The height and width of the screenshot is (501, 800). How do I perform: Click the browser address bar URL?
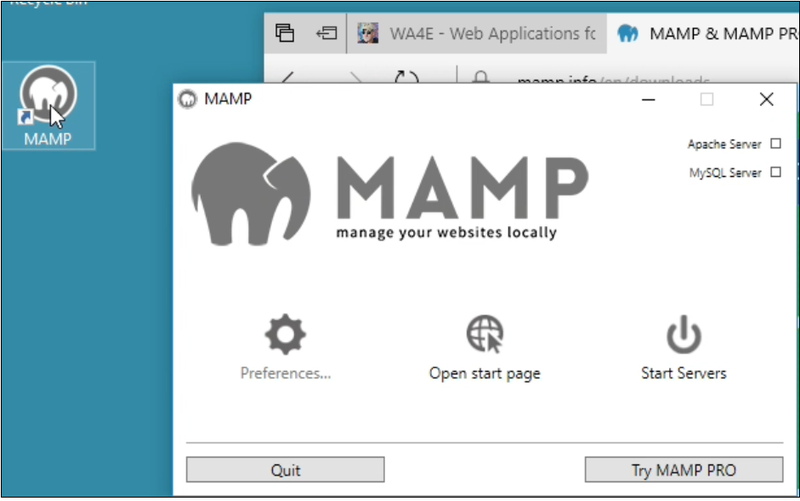click(x=613, y=80)
